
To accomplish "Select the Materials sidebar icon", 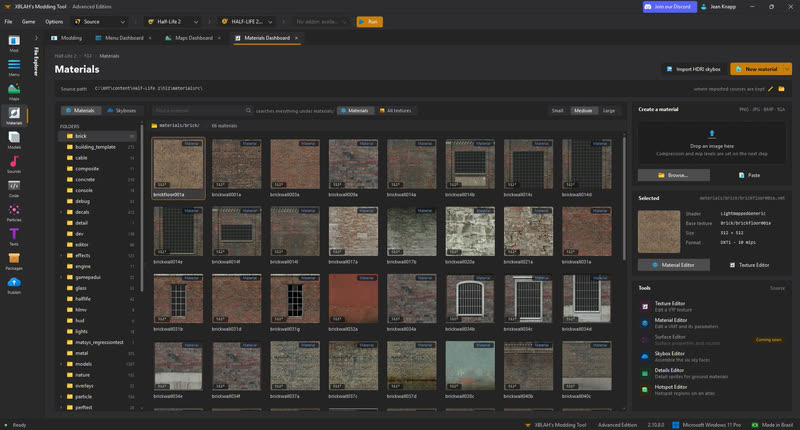I will [14, 116].
